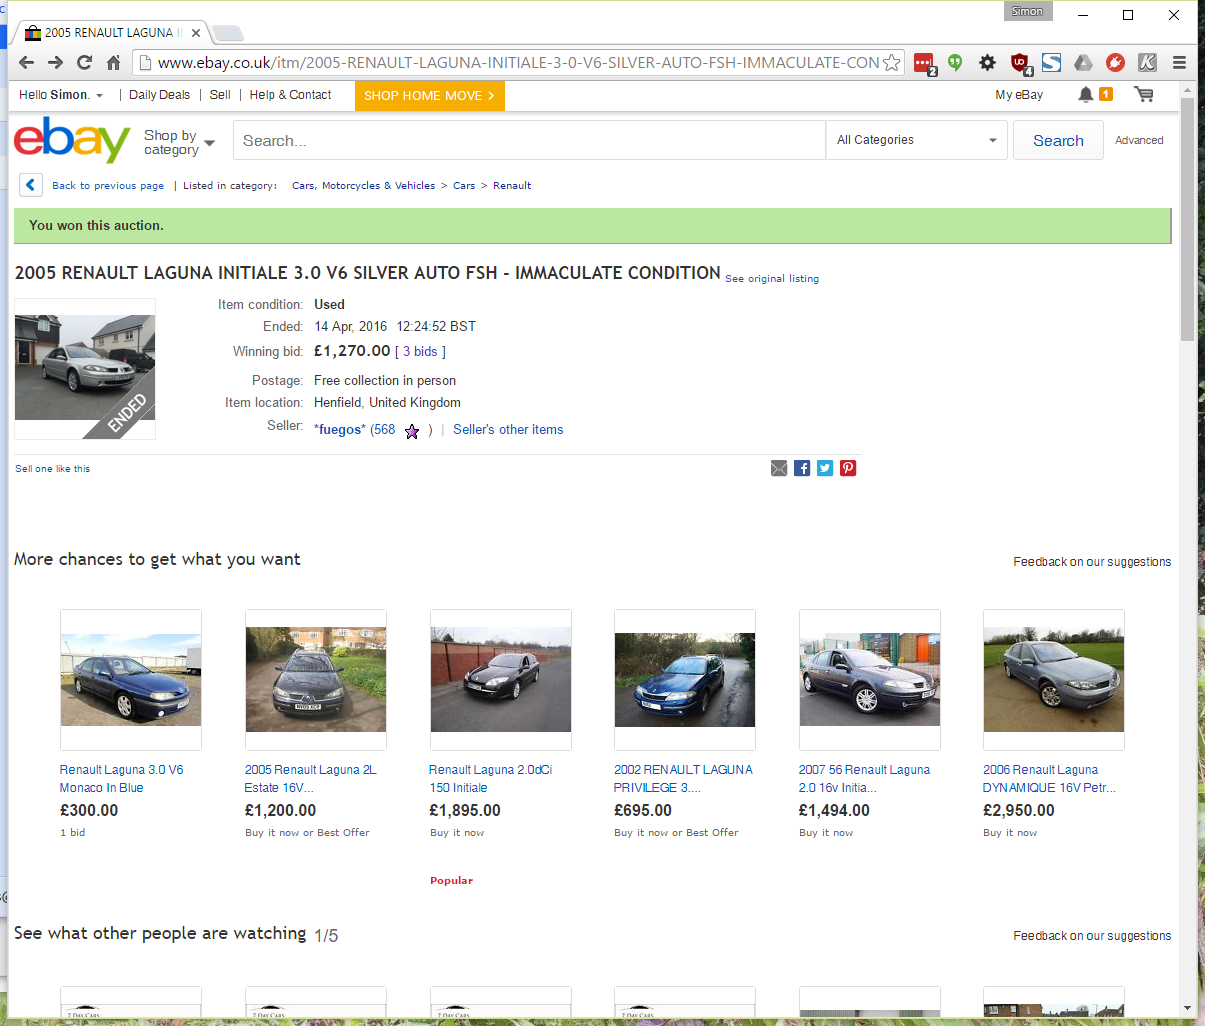Open the Hangouts extension icon
Screen dimensions: 1205x1026
pos(955,62)
